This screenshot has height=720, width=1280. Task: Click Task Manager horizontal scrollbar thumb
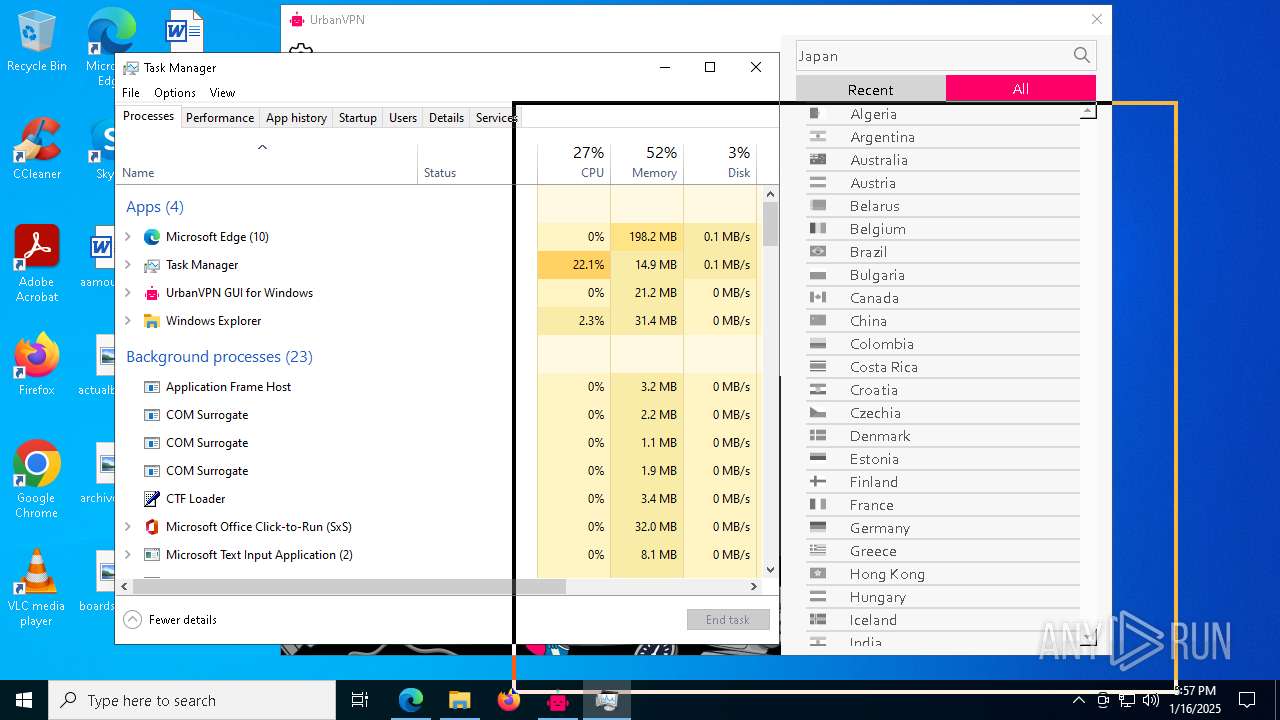349,586
